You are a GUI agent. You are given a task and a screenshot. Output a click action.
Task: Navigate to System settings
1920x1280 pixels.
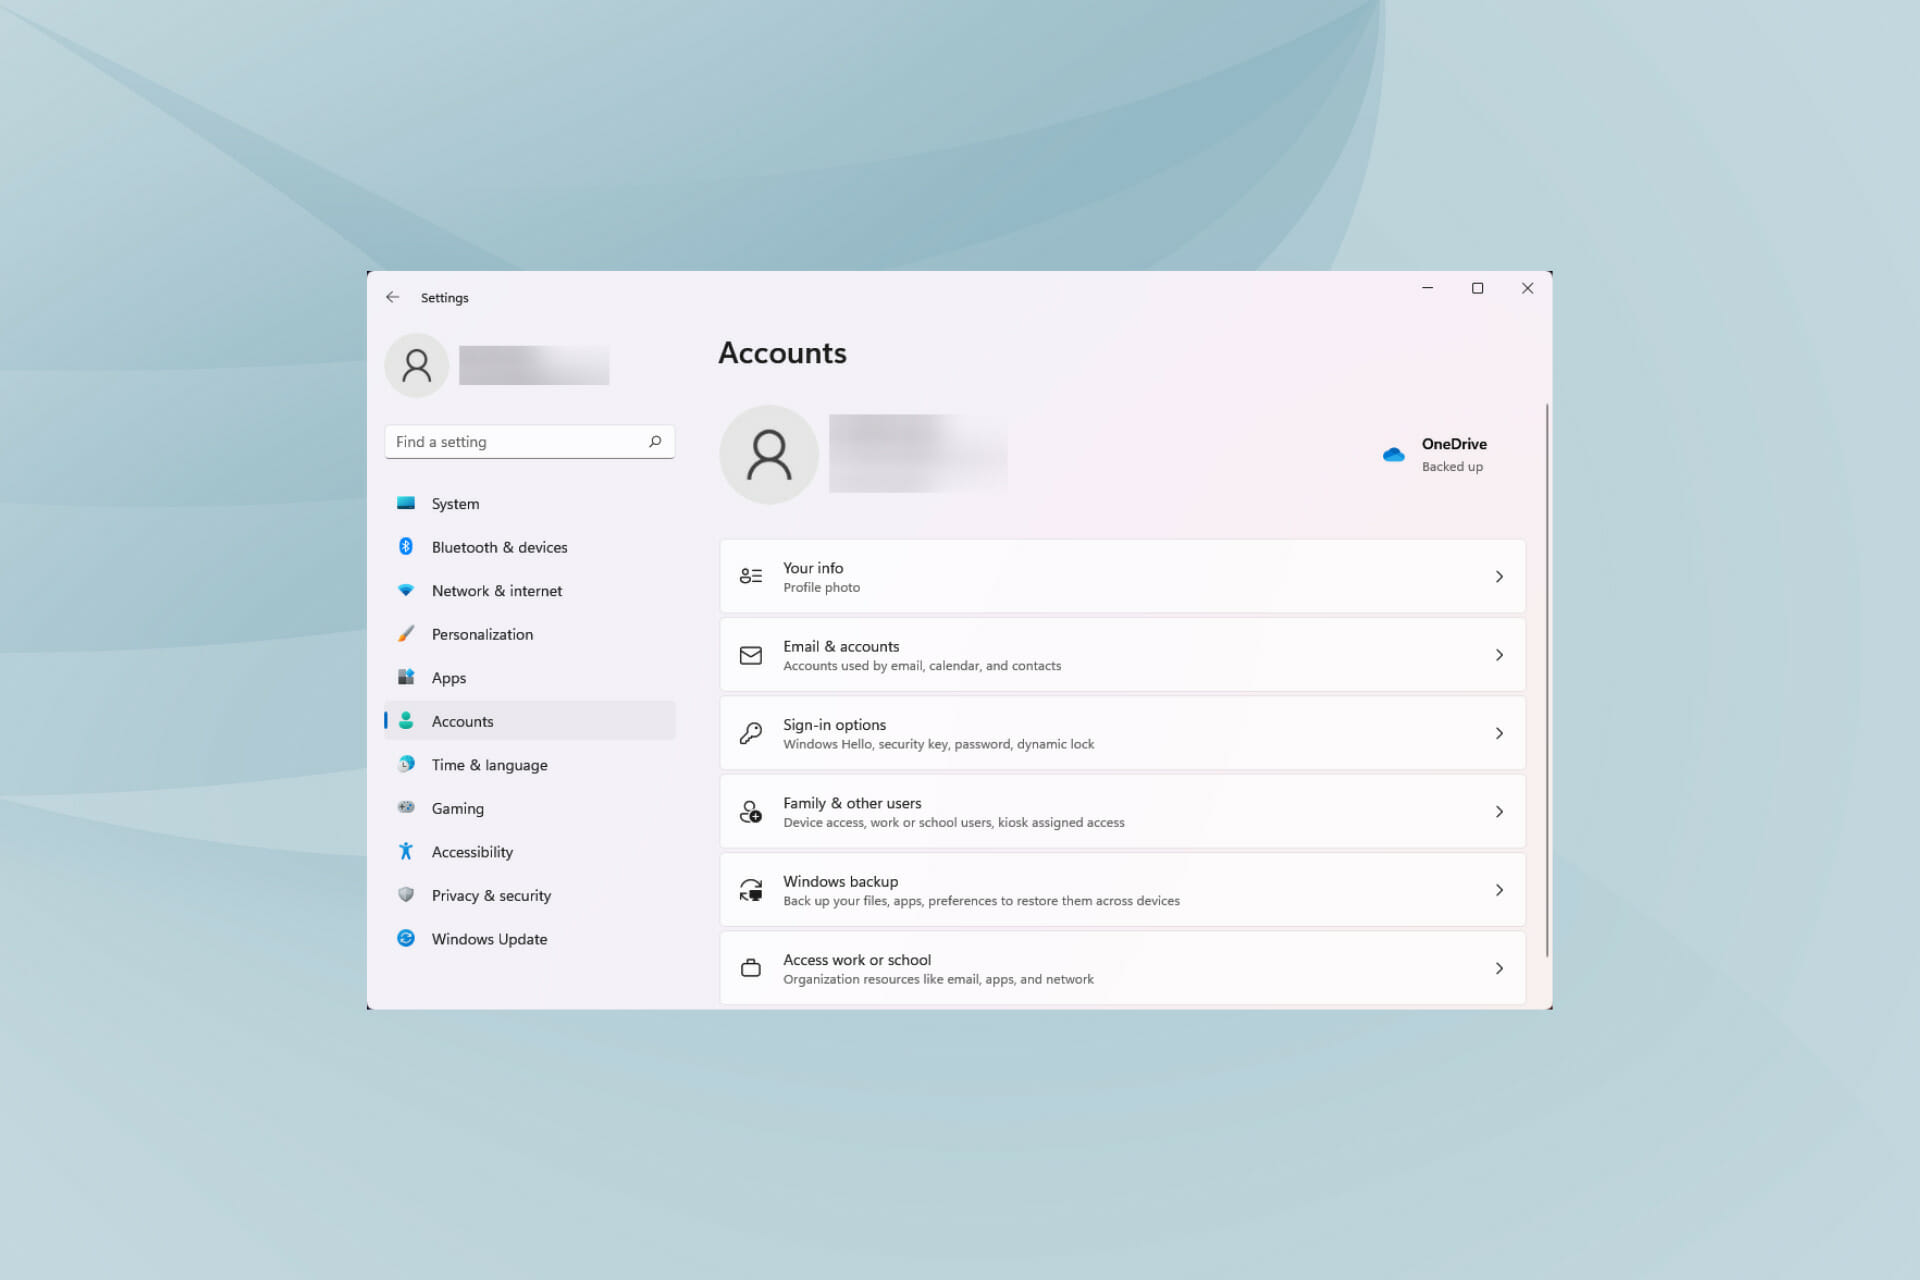click(456, 503)
